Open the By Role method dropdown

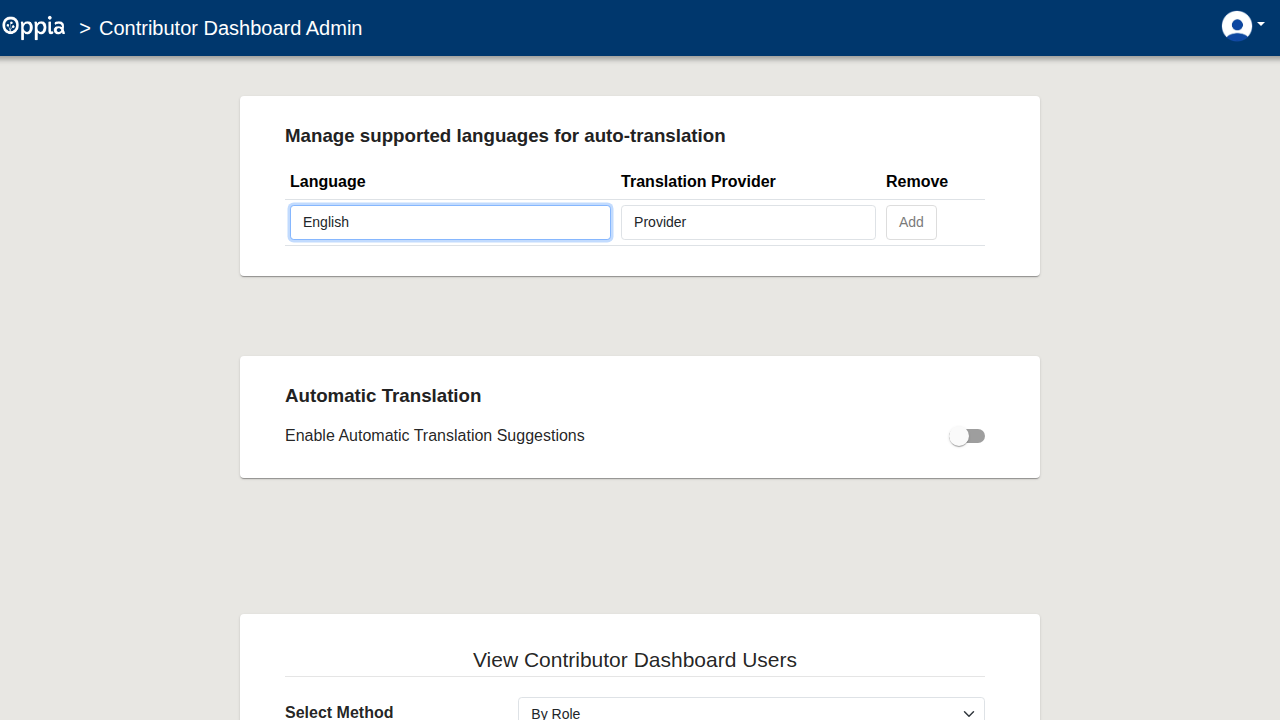pos(751,709)
